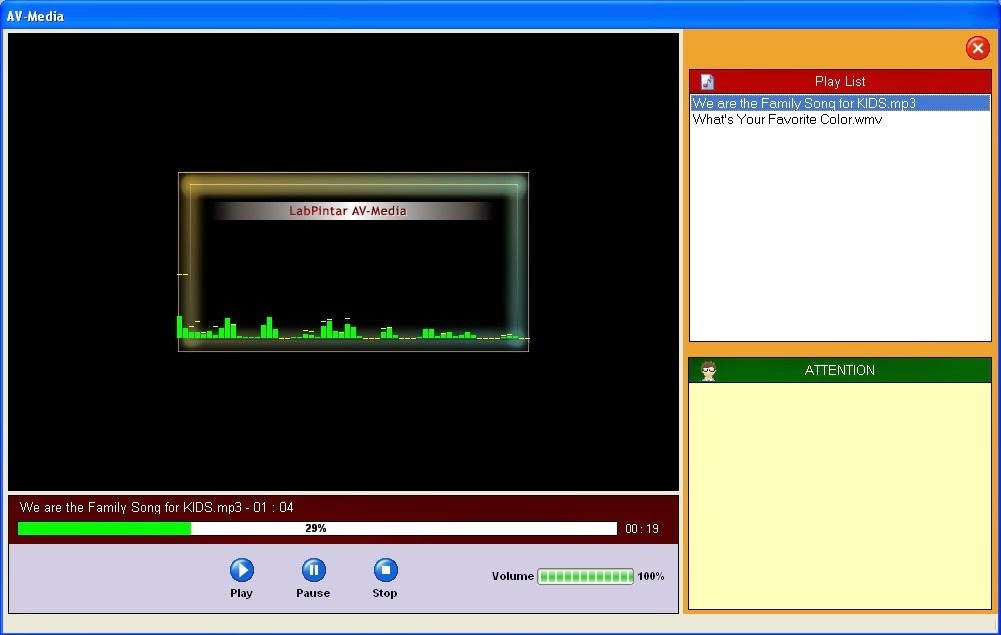Click the Stop label below the stop icon
Screen dimensions: 1001x635
[x=385, y=593]
